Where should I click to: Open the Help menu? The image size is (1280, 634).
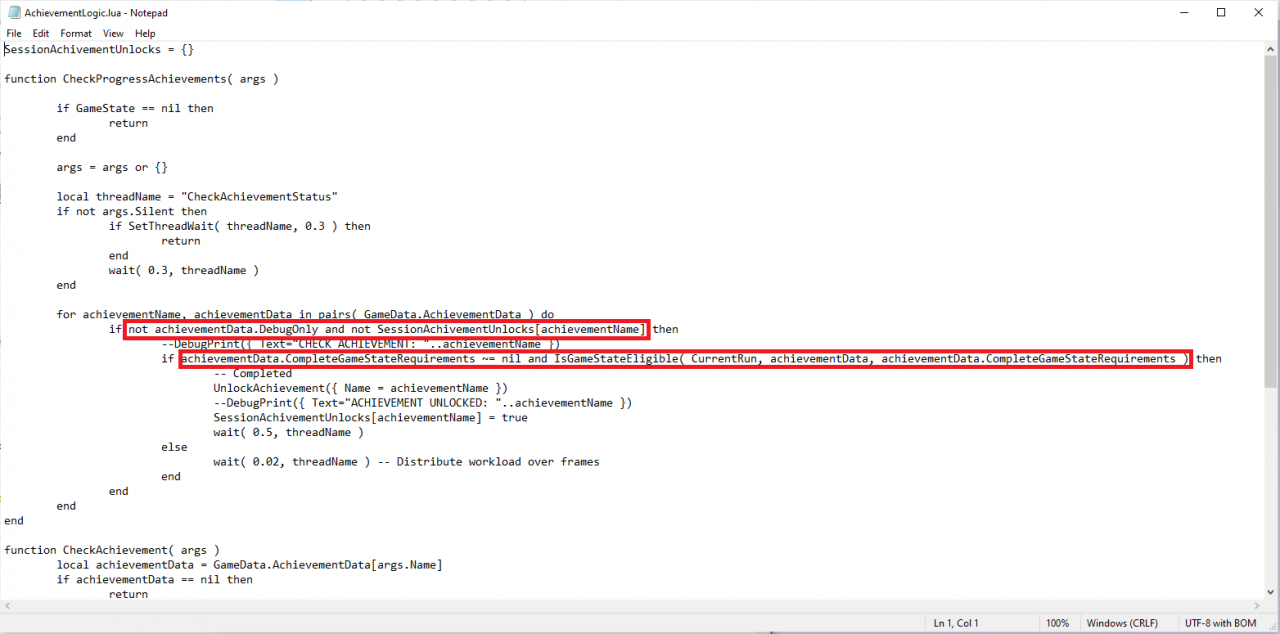coord(145,33)
